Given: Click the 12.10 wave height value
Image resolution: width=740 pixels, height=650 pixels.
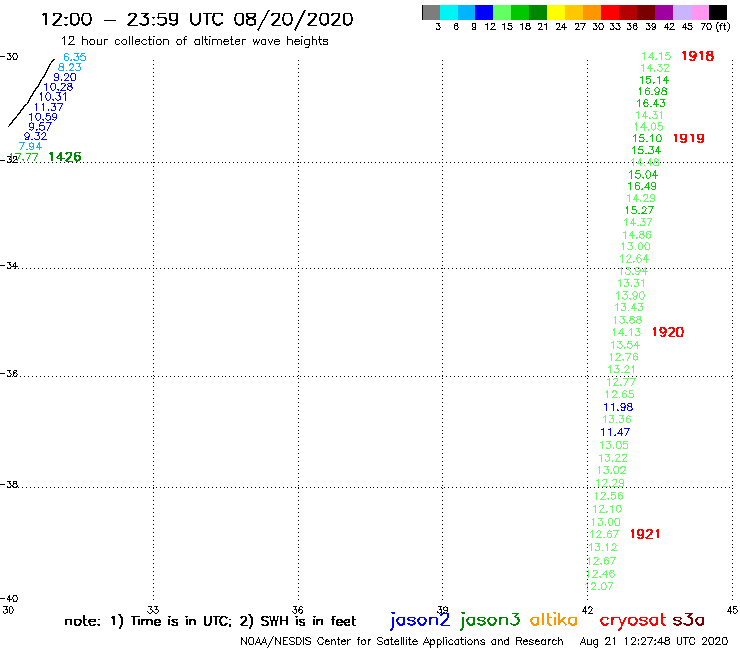Looking at the screenshot, I should 607,509.
